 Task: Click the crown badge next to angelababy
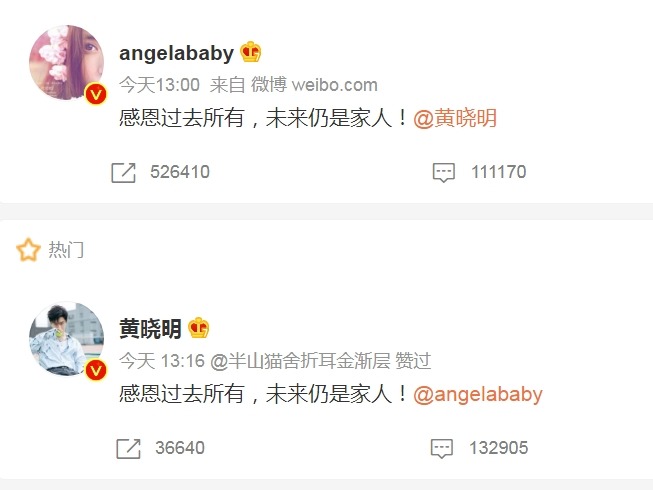[x=251, y=52]
